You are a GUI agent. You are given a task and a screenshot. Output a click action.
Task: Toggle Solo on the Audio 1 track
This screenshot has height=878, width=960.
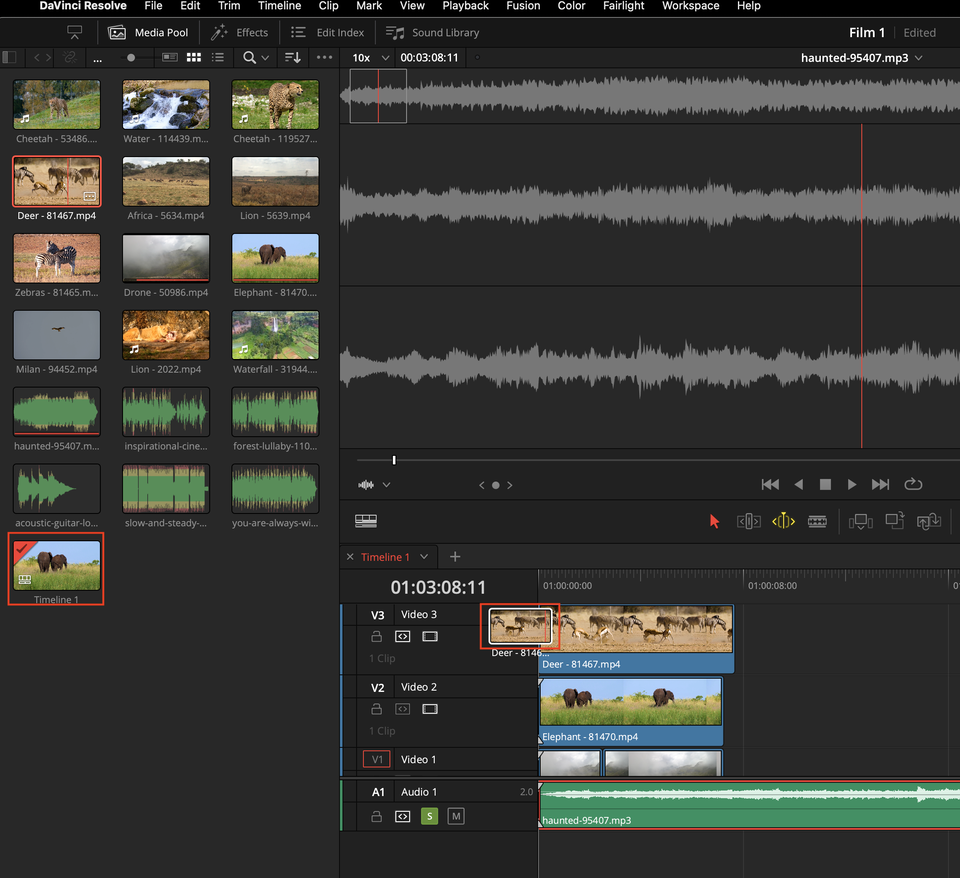(x=429, y=816)
